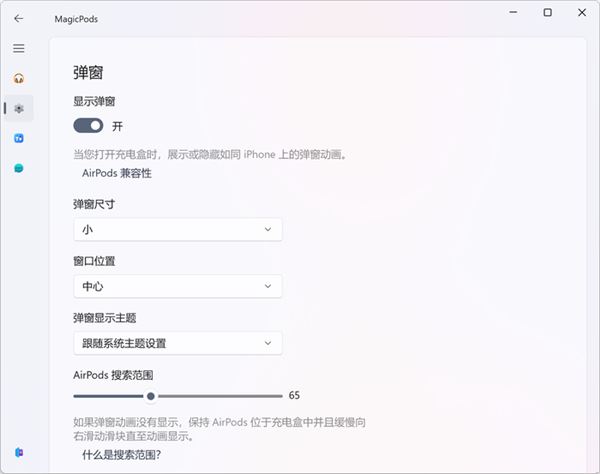Click the AirPods 搜索范围 slider thumb
Viewport: 600px width, 474px height.
click(151, 396)
